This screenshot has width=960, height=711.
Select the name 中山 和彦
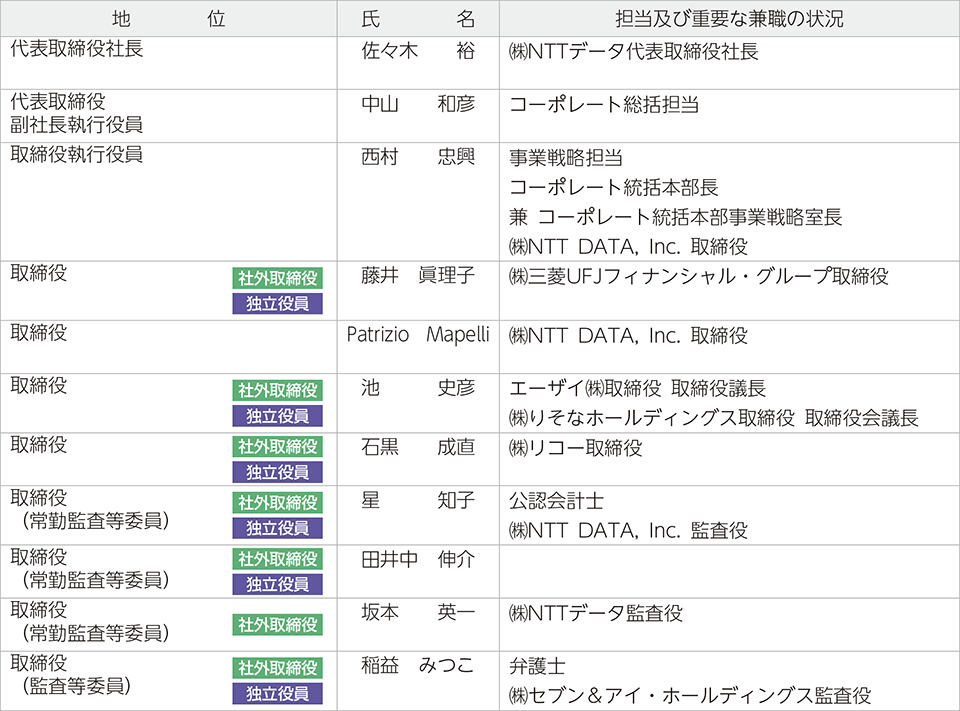418,104
